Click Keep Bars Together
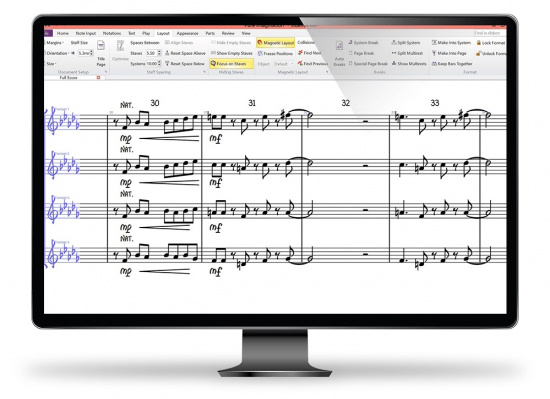This screenshot has width=550, height=399. (x=452, y=64)
